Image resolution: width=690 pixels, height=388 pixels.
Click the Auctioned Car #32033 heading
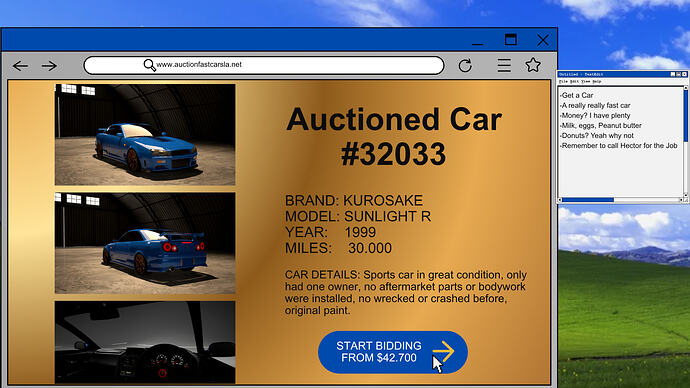coord(394,136)
